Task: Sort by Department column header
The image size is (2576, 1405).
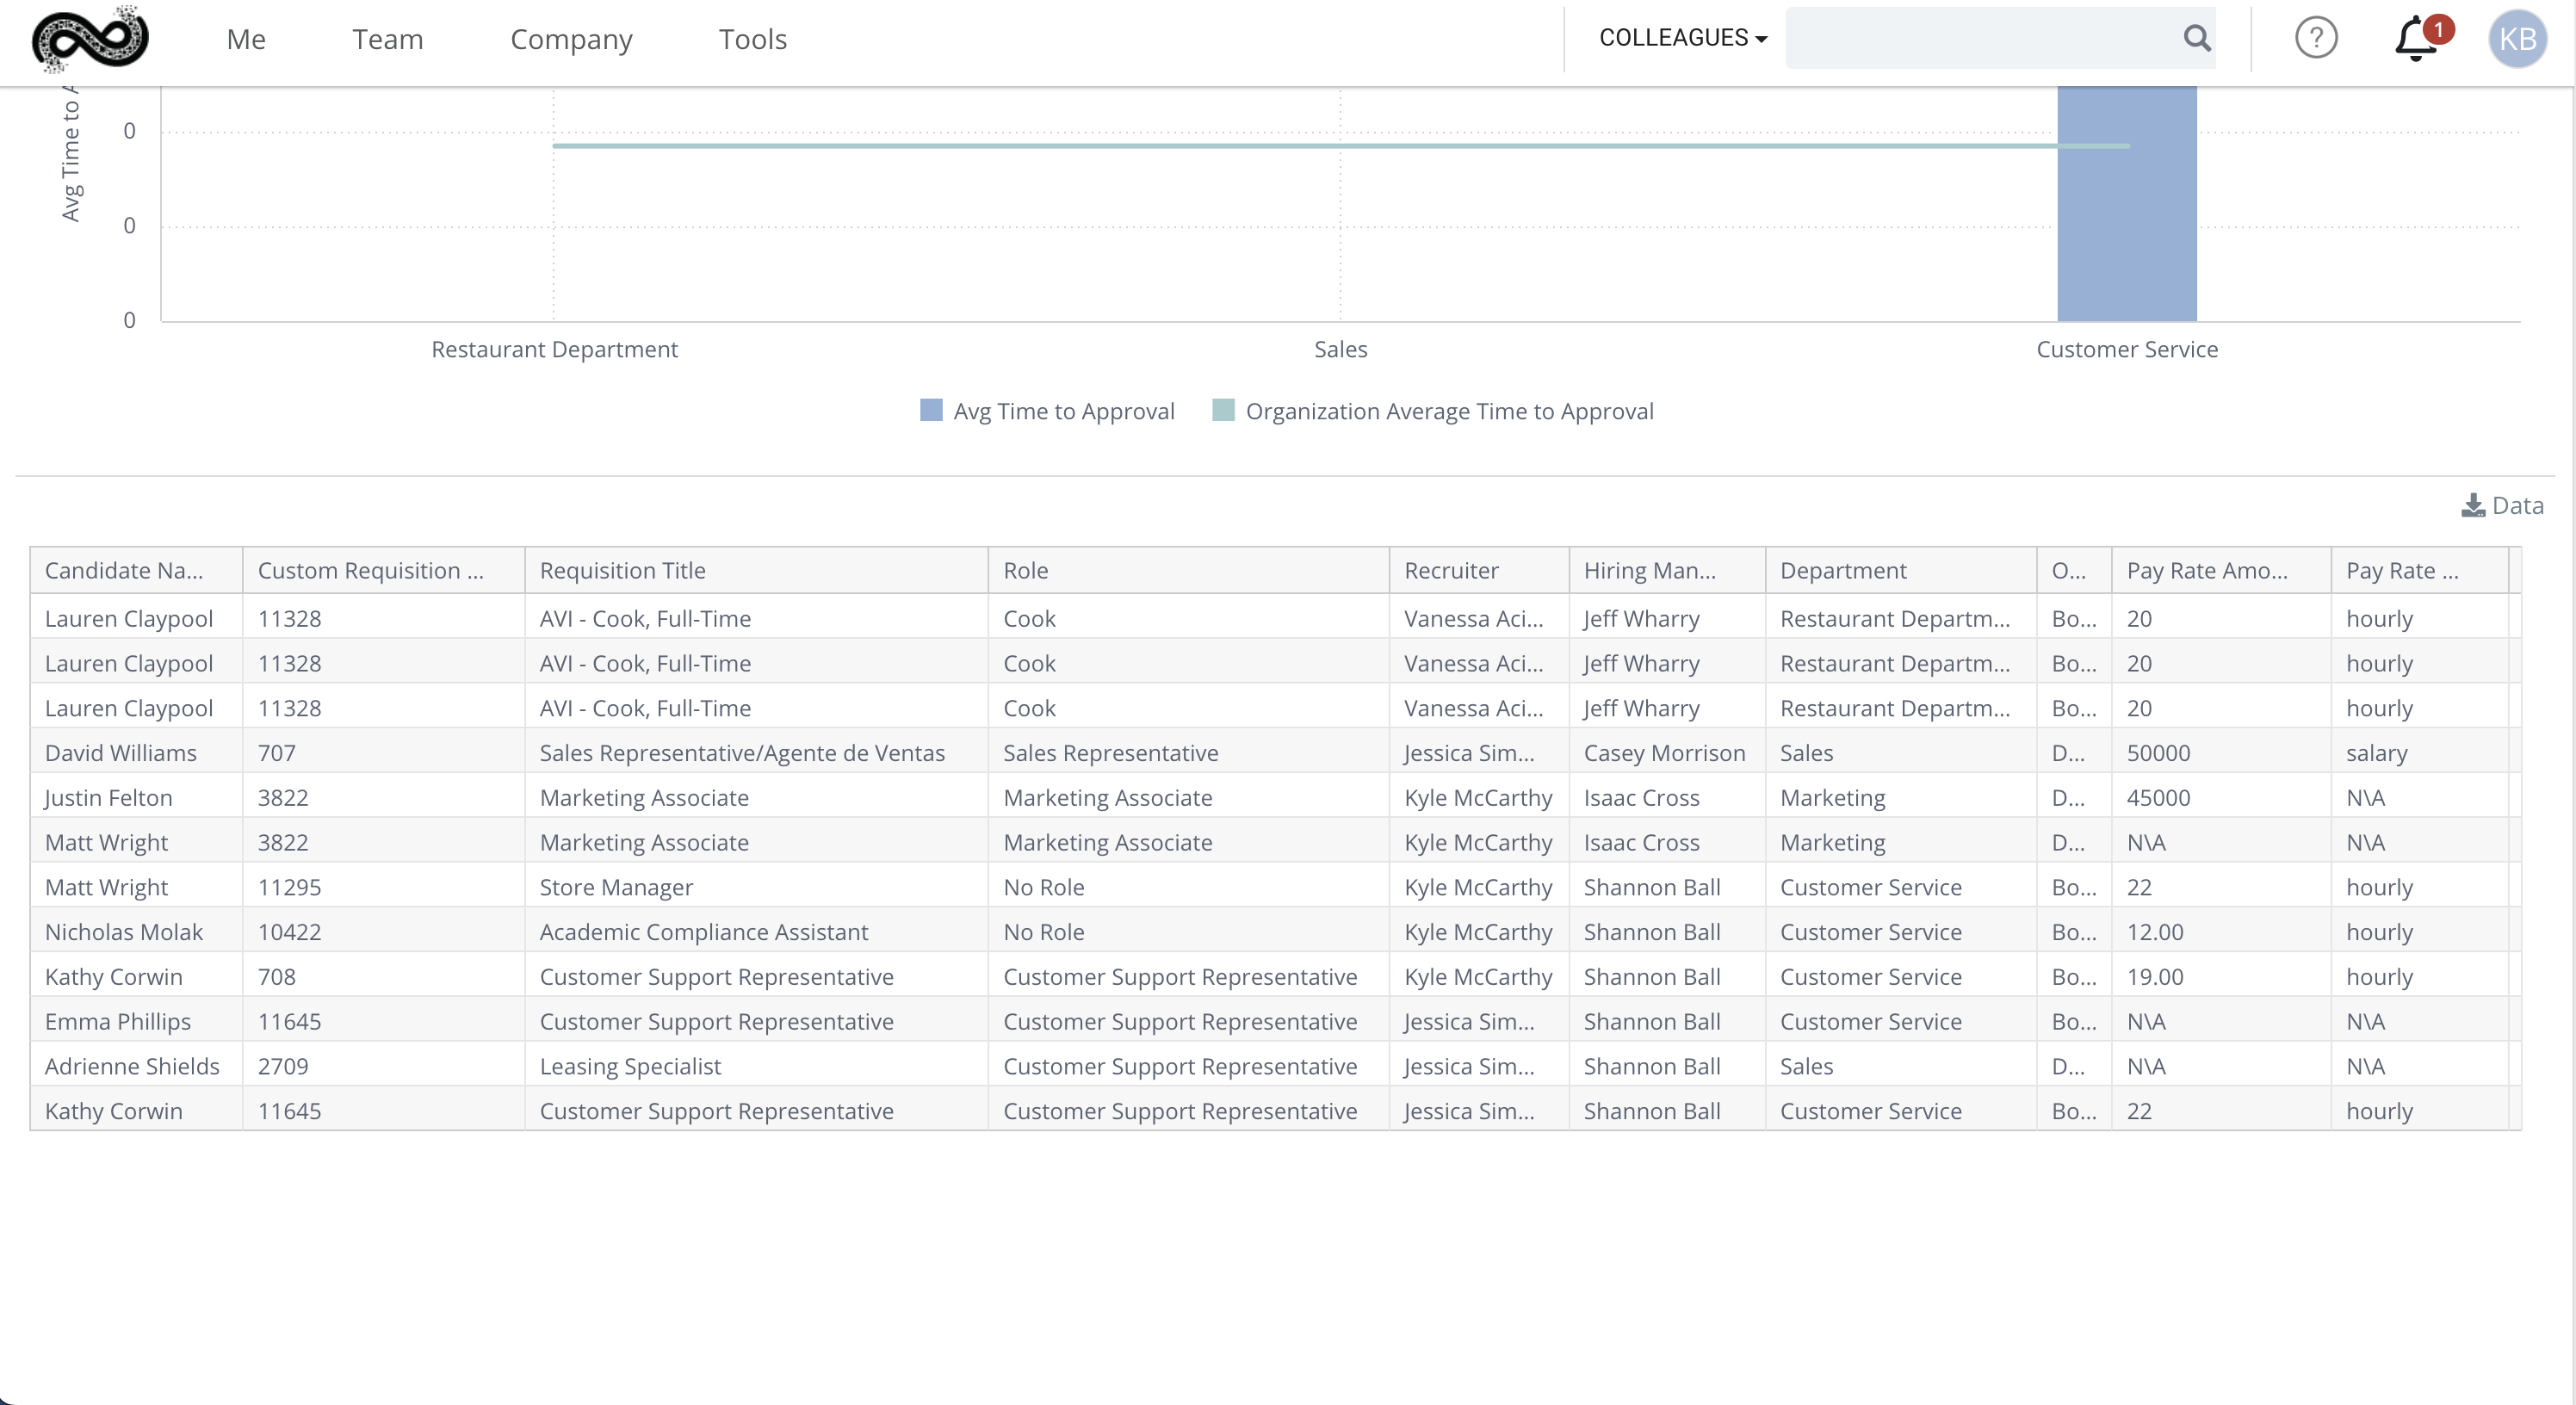Action: tap(1900, 570)
